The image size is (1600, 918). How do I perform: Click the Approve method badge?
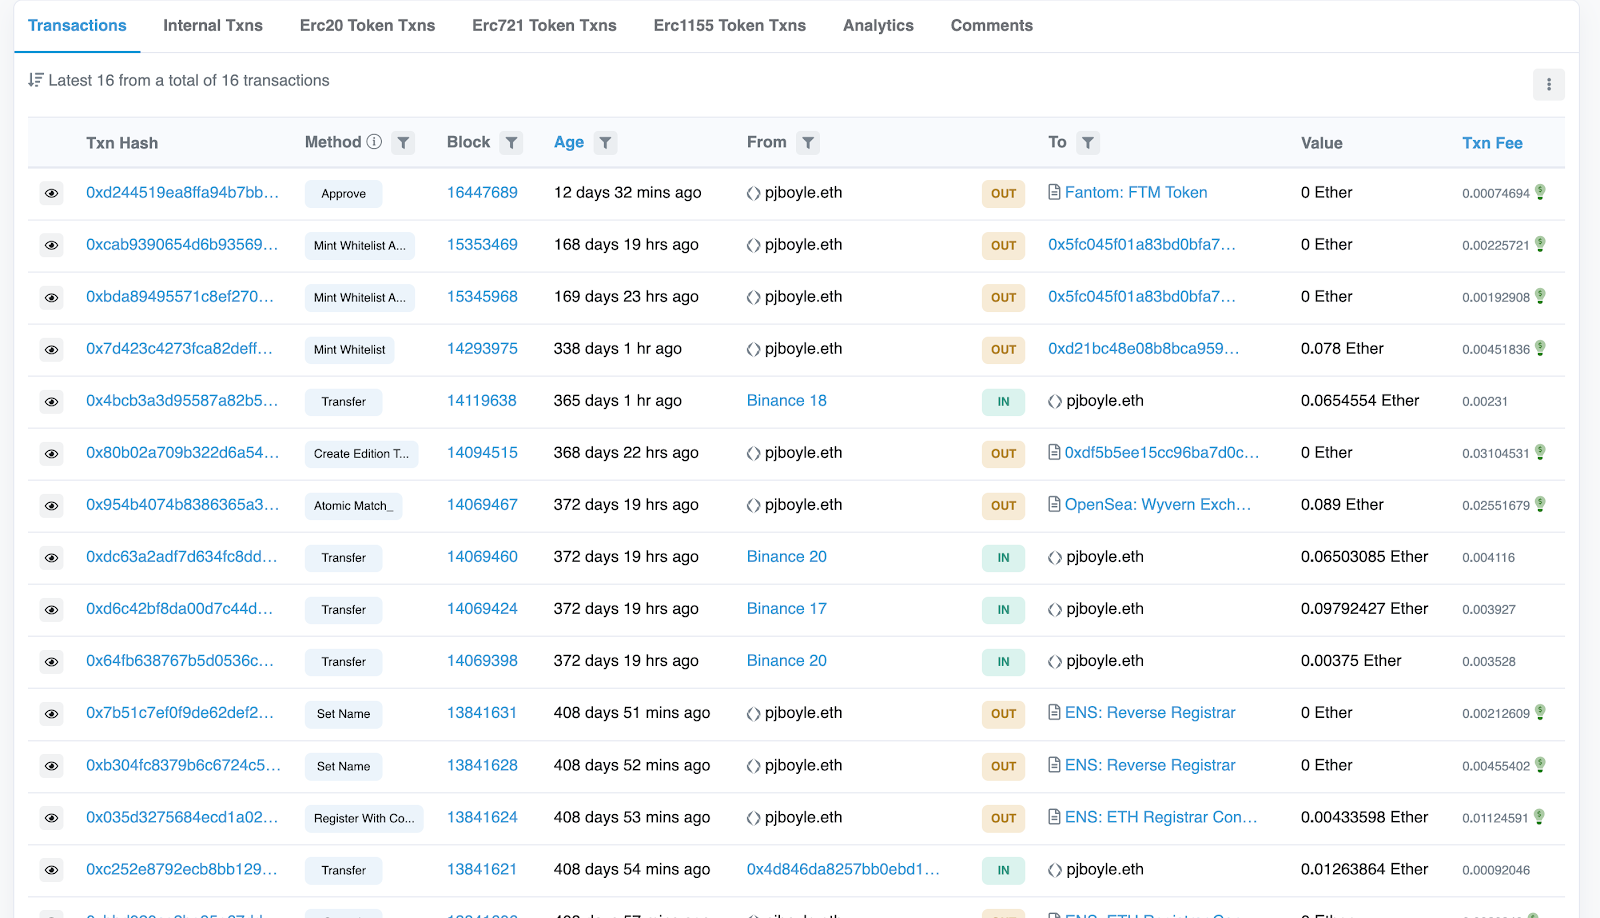click(x=344, y=194)
